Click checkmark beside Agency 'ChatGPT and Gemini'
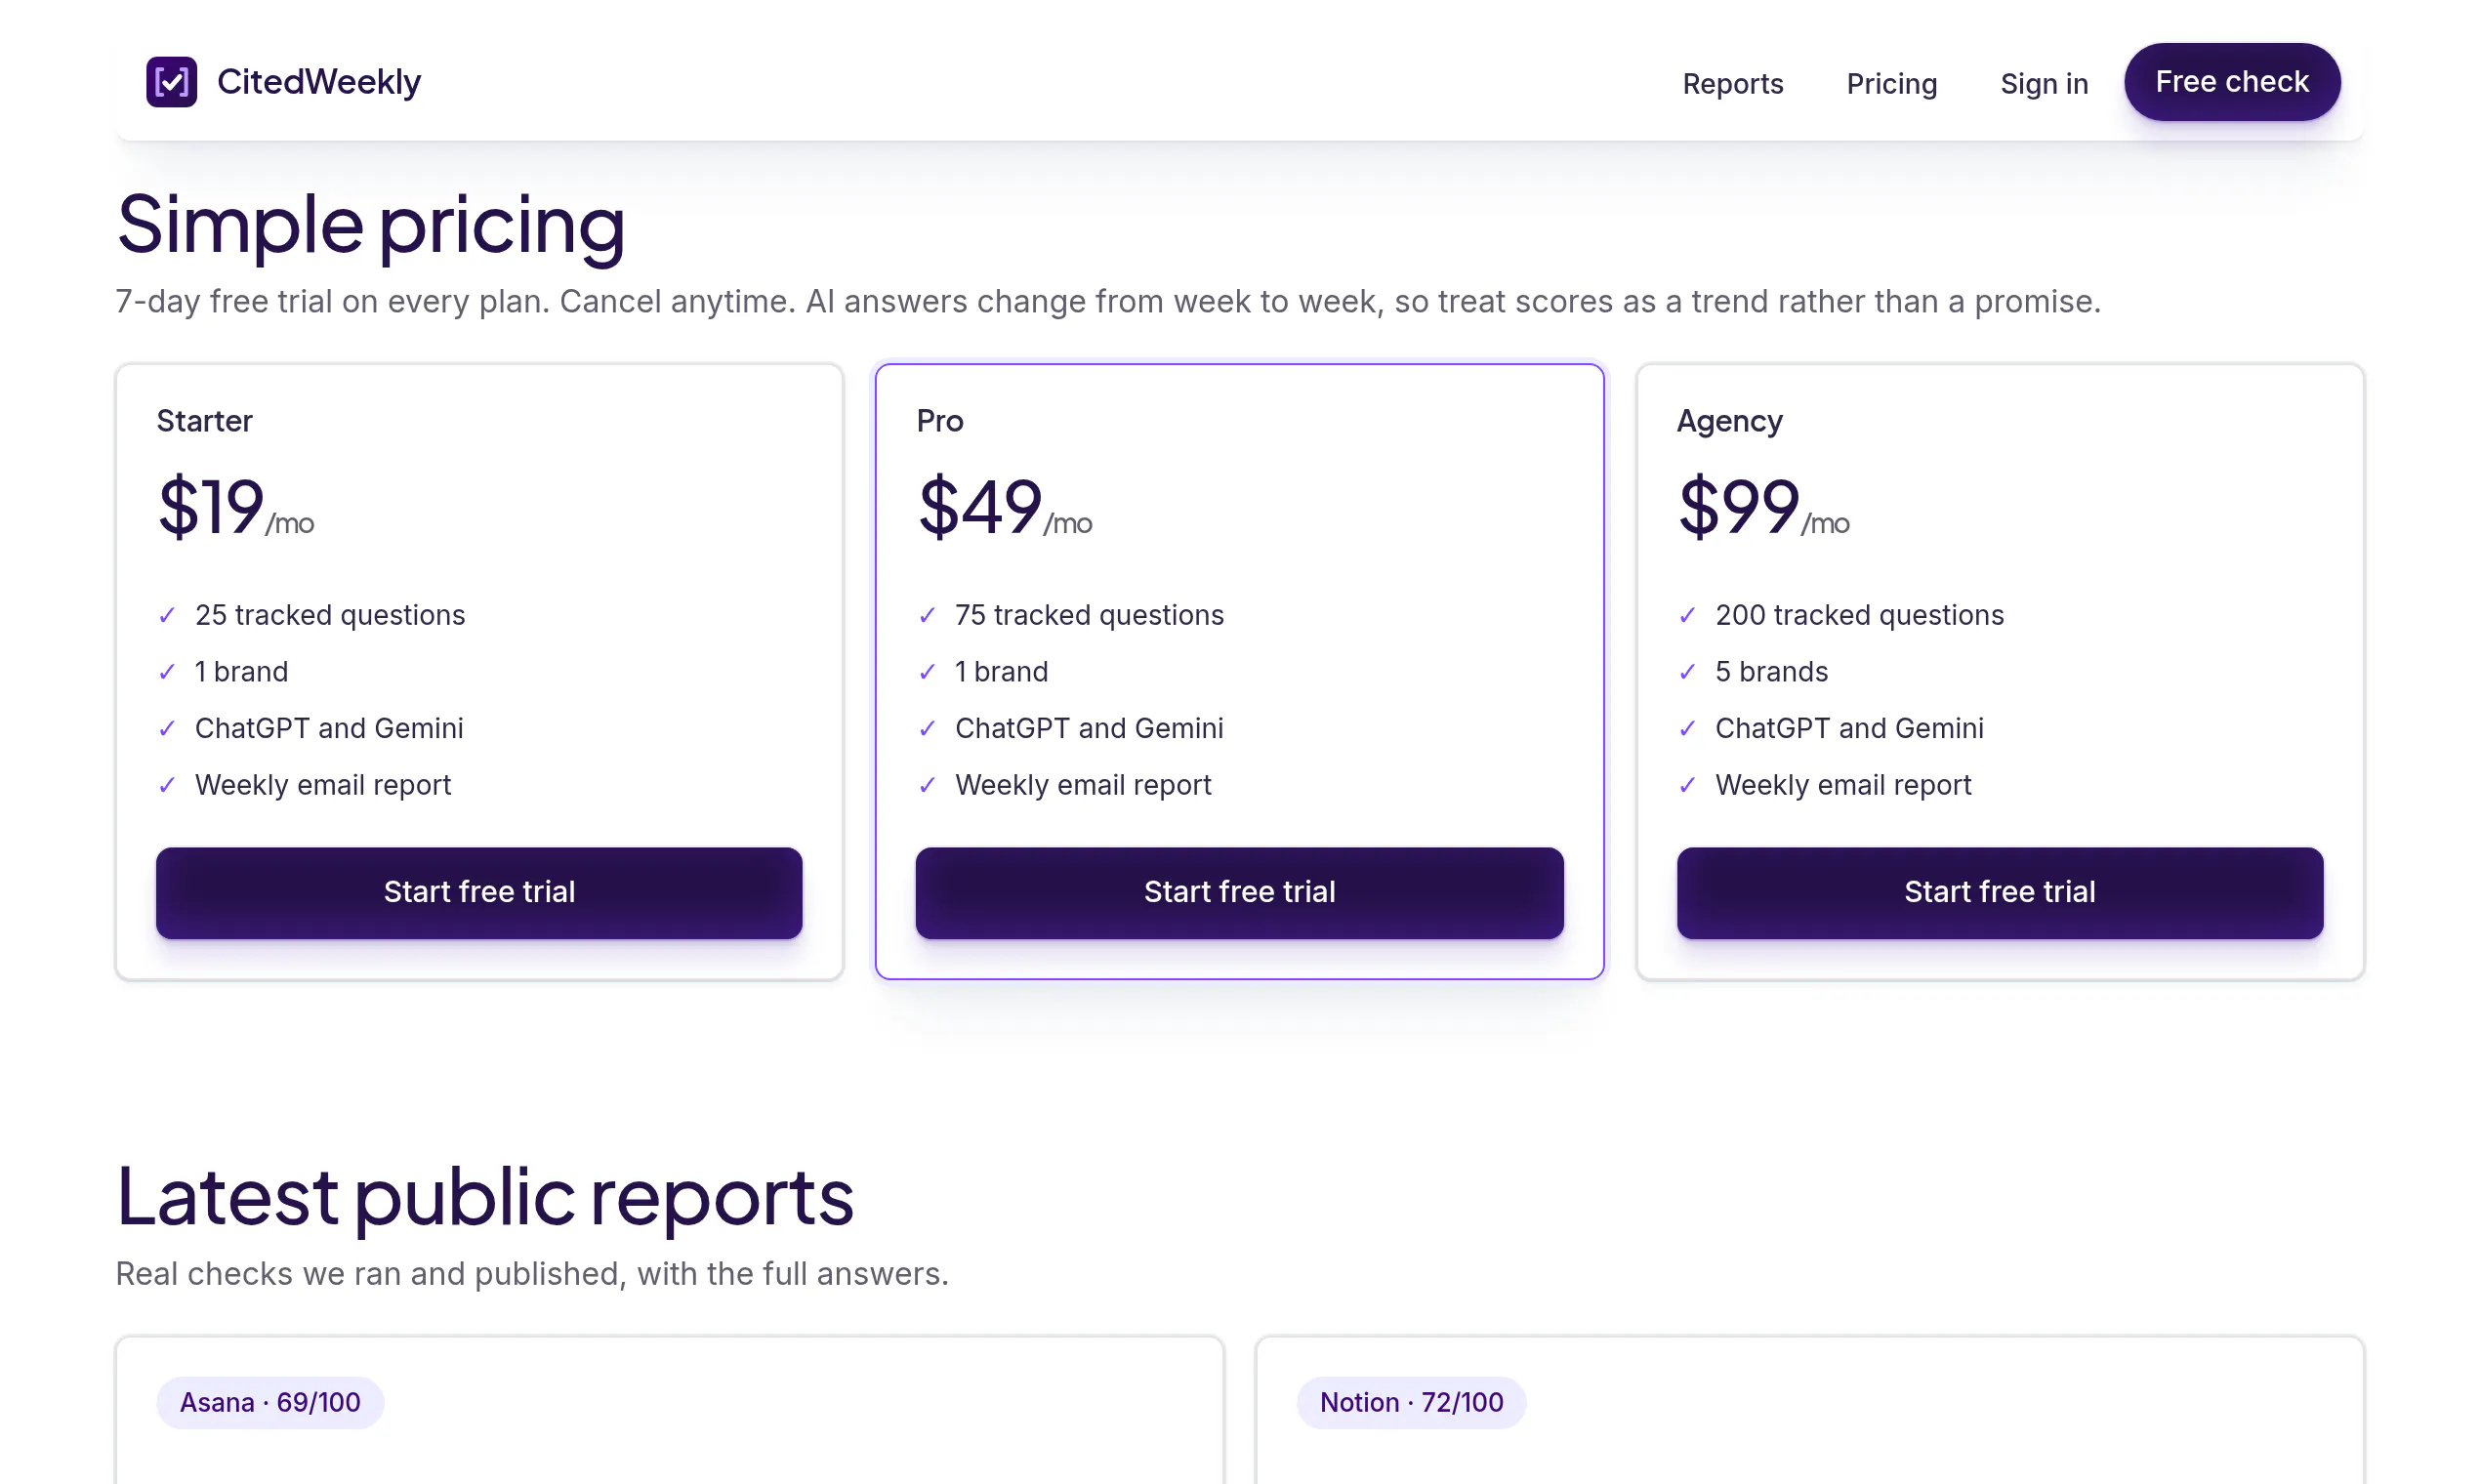The image size is (2480, 1484). (x=1687, y=729)
